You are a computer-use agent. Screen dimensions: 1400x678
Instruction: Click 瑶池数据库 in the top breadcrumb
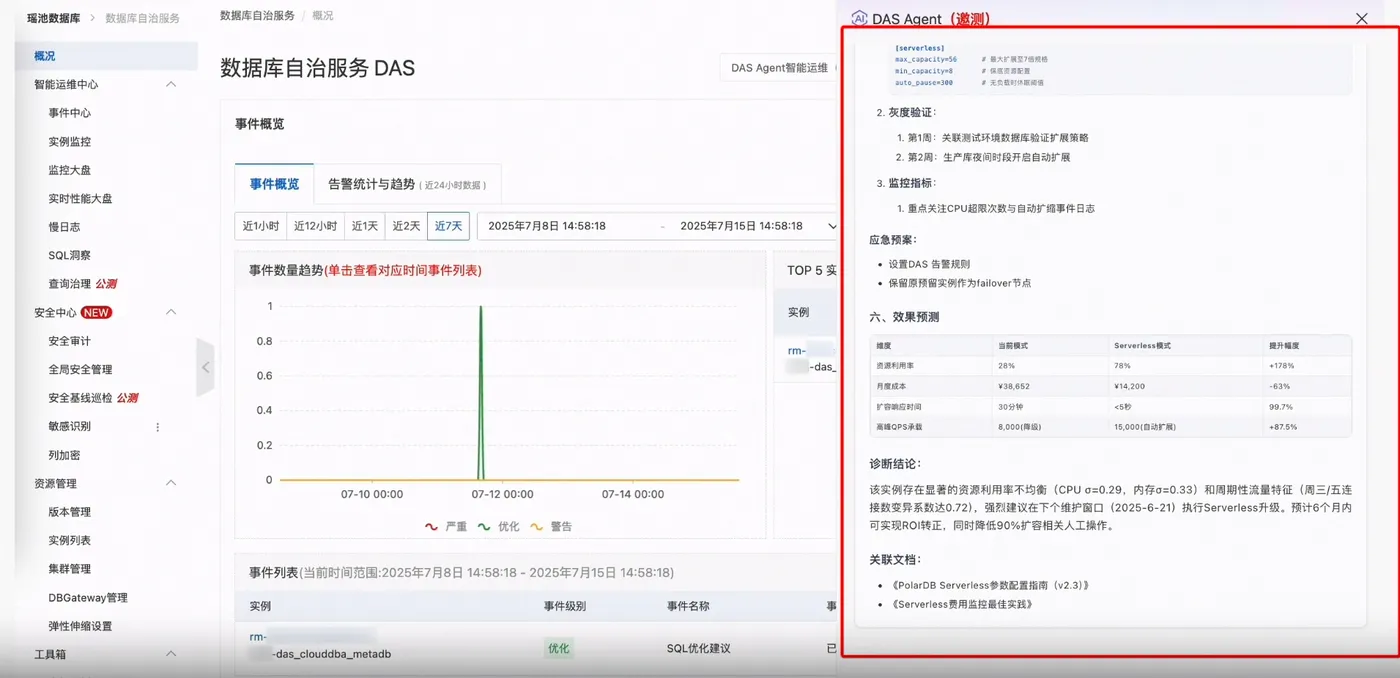[x=54, y=18]
